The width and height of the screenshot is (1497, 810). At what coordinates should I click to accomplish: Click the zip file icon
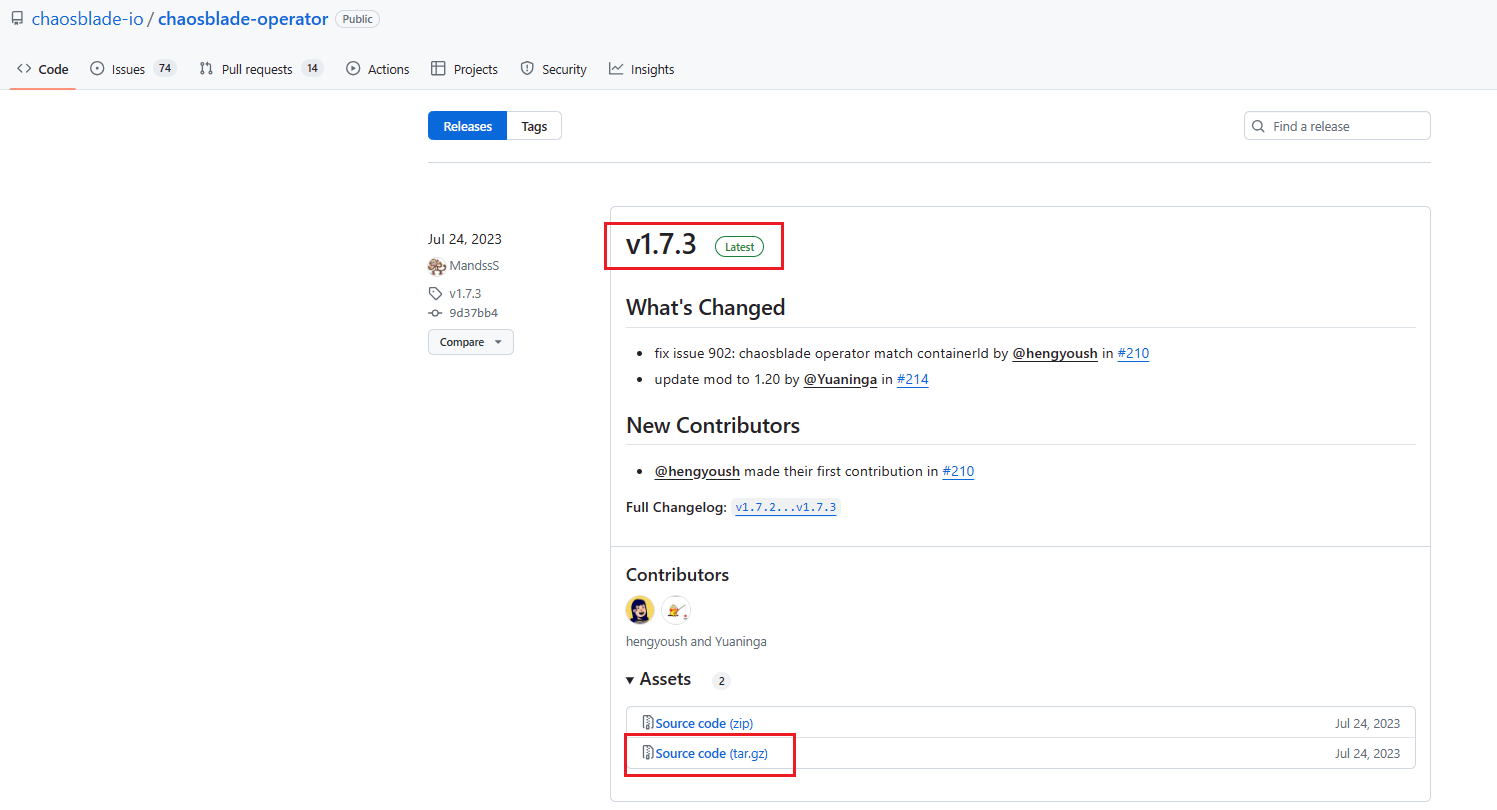[x=648, y=723]
